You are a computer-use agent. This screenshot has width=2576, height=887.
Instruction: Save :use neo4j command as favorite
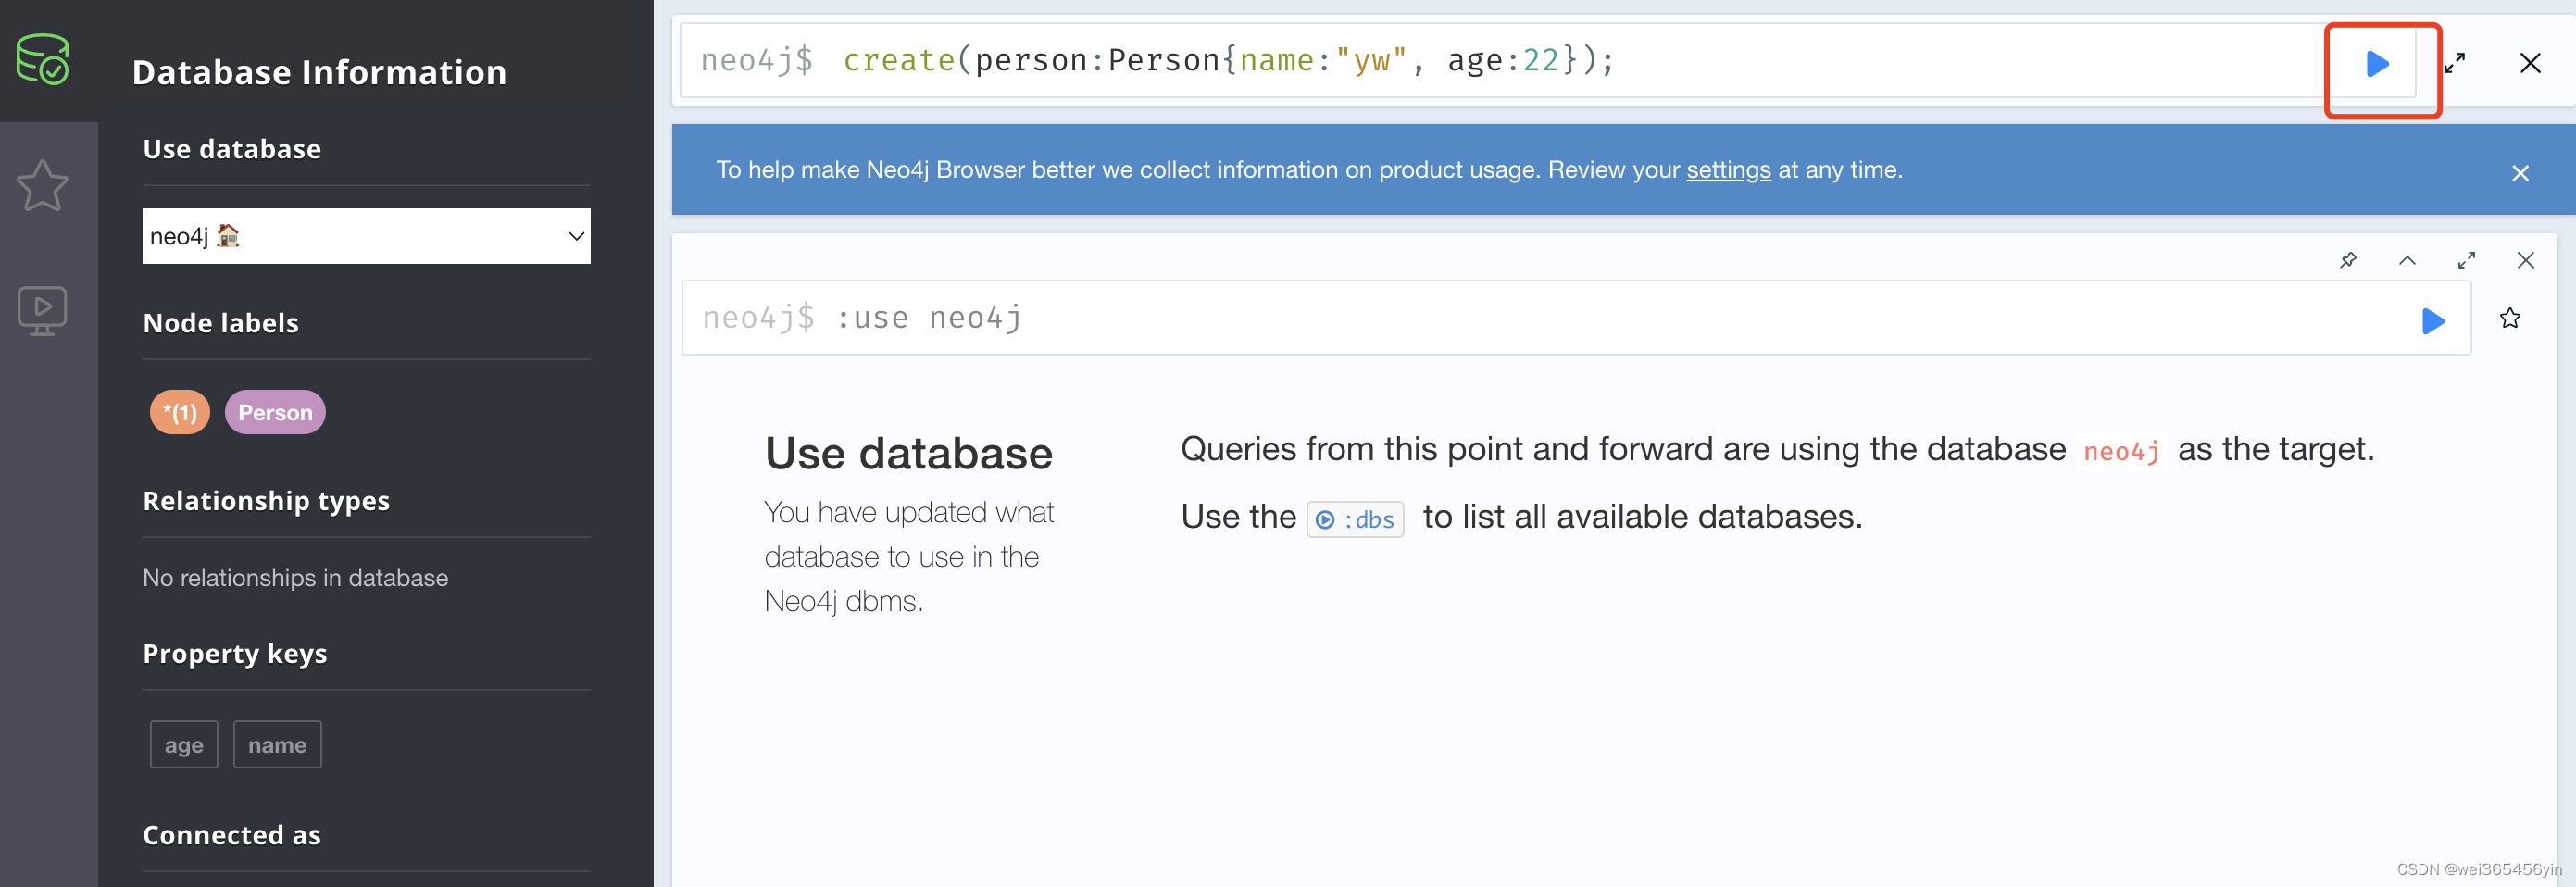click(2510, 318)
